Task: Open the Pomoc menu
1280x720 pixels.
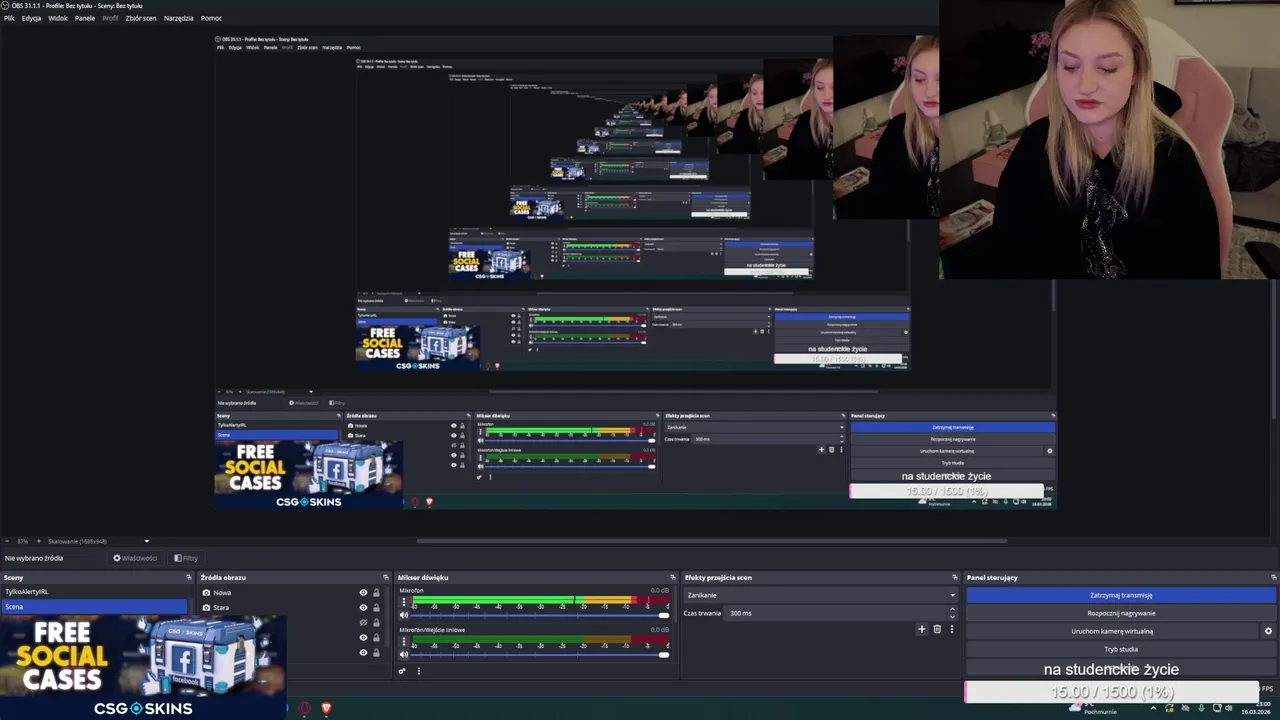Action: (x=211, y=18)
